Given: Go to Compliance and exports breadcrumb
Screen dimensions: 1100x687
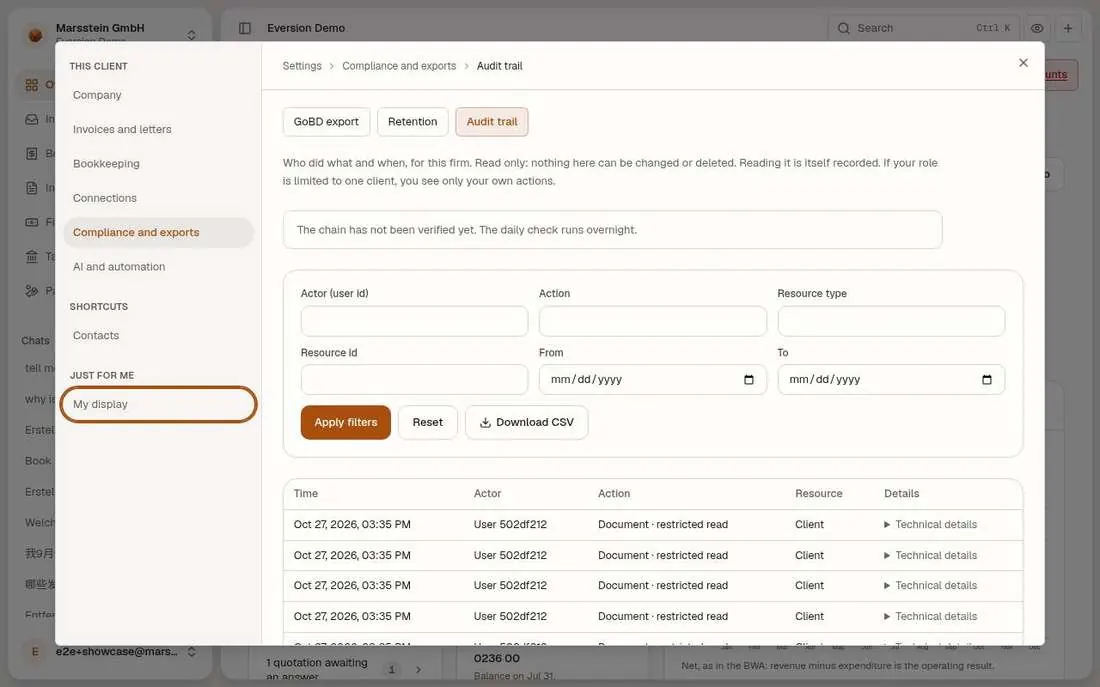Looking at the screenshot, I should coord(399,66).
